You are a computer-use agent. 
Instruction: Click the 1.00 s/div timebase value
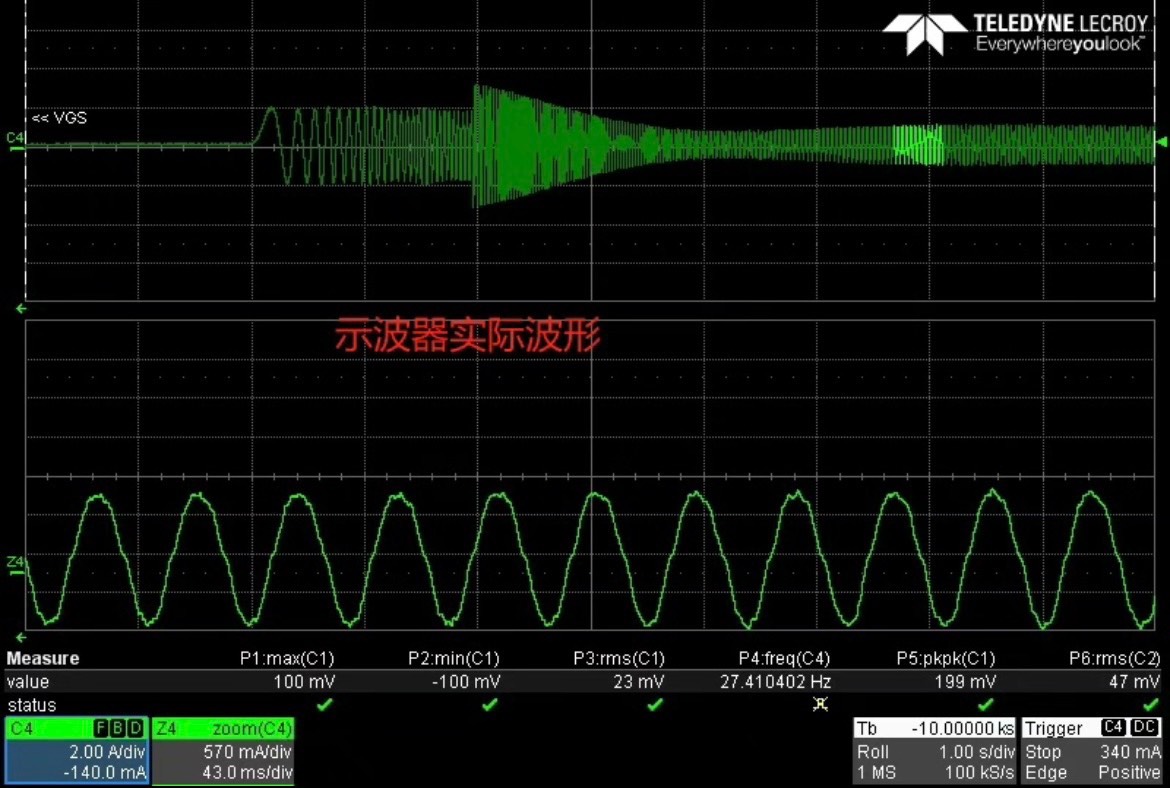pyautogui.click(x=977, y=751)
